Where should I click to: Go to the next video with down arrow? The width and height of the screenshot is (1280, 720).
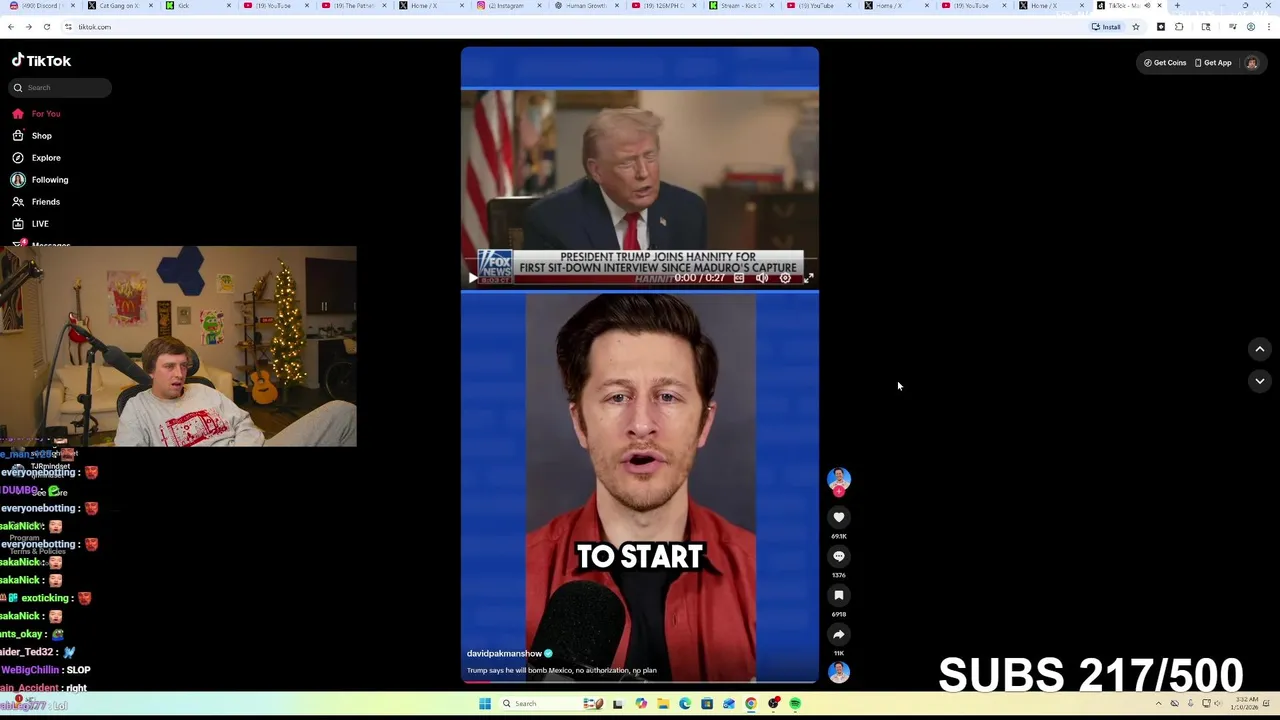pos(1260,381)
